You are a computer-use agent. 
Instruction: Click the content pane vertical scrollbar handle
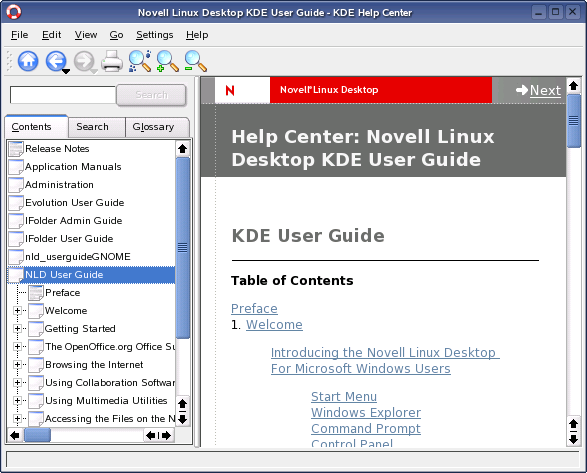click(573, 121)
